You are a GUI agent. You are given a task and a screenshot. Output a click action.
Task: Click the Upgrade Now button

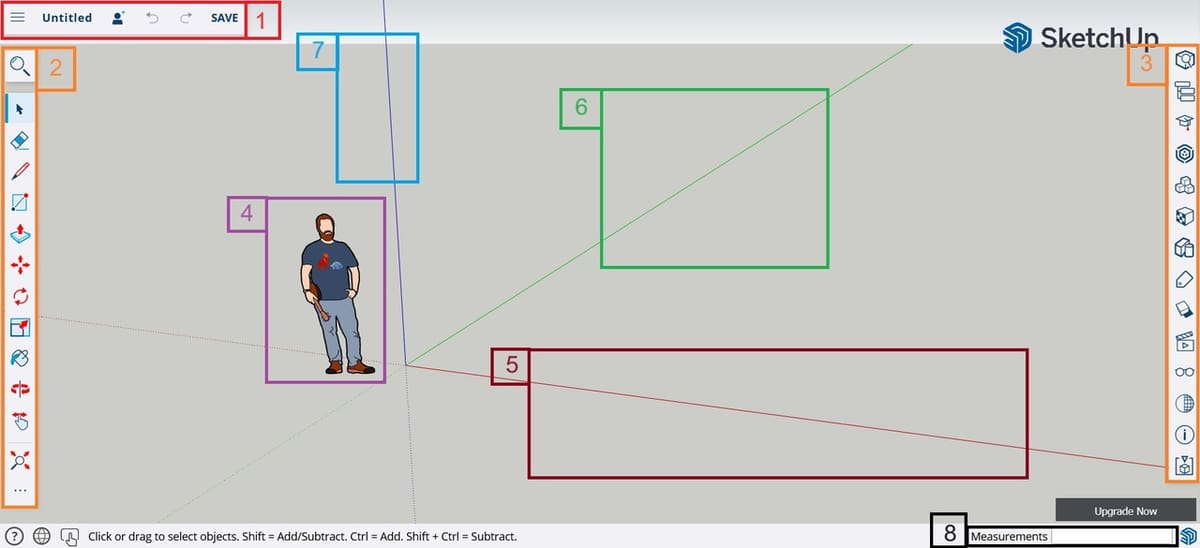[1125, 511]
